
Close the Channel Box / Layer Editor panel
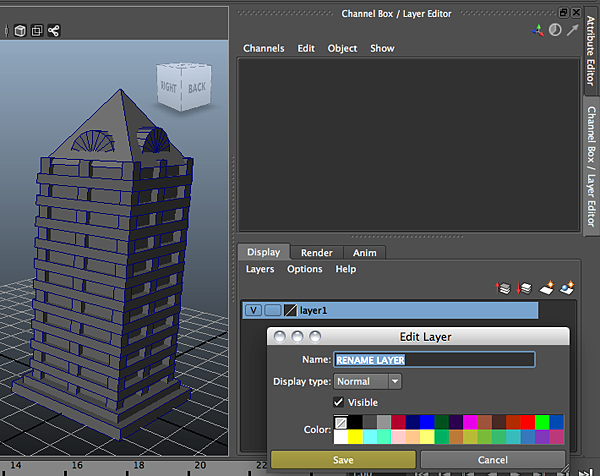pos(576,13)
